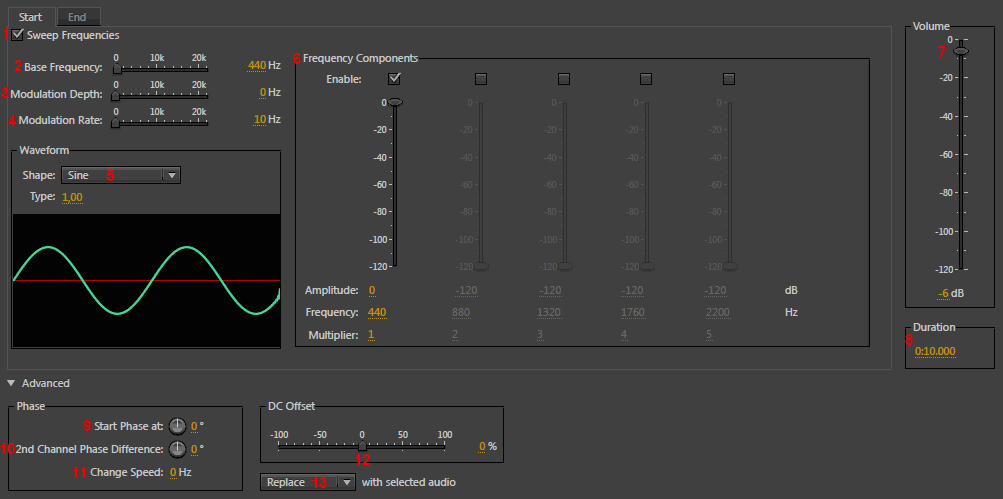Screen dimensions: 1003x499
Task: Click the Change Speed Hz value
Action: [173, 472]
